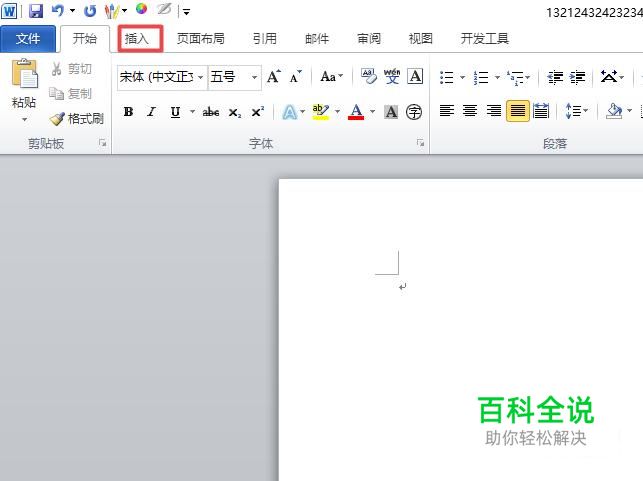Image resolution: width=643 pixels, height=481 pixels.
Task: Click the Clear Formatting eraser icon
Action: [369, 76]
